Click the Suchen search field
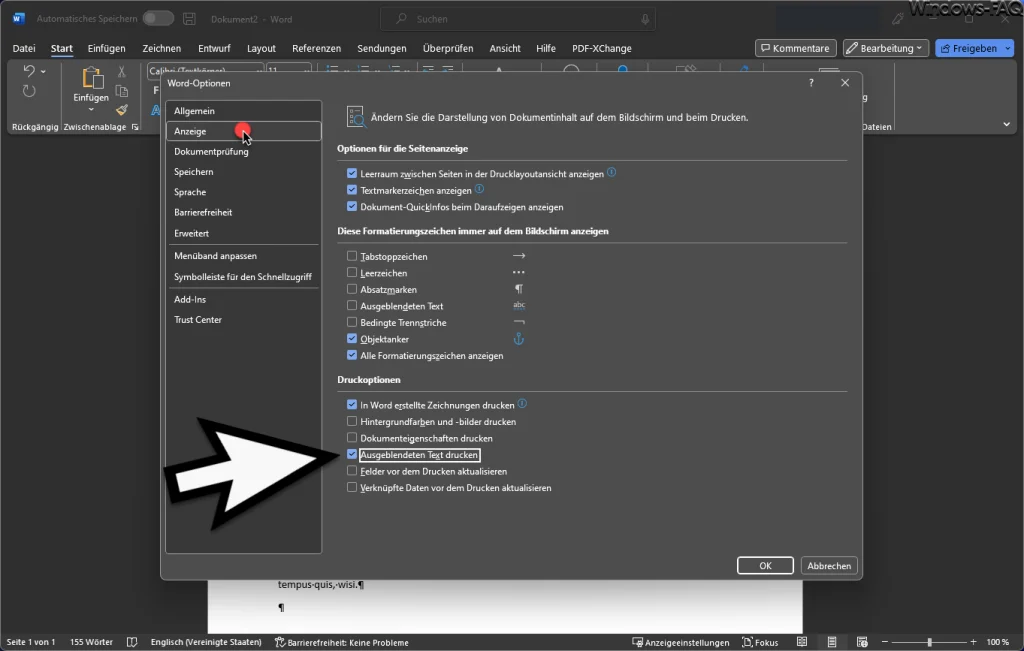Screen dimensions: 1024x651 click(518, 19)
